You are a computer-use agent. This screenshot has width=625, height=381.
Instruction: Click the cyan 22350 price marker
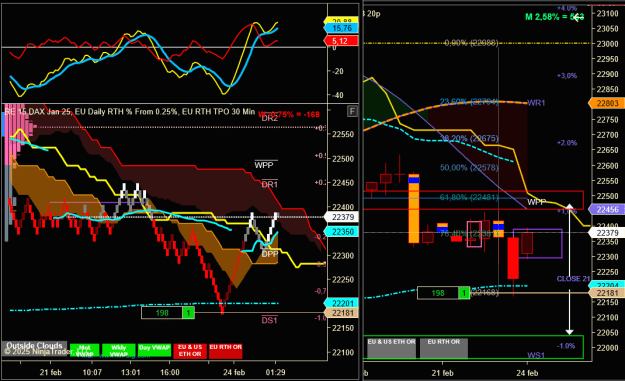(342, 232)
